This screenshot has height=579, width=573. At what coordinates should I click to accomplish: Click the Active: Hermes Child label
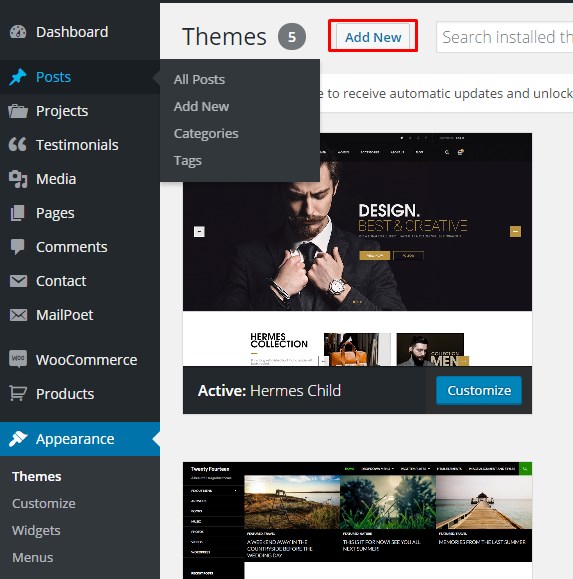(x=269, y=391)
